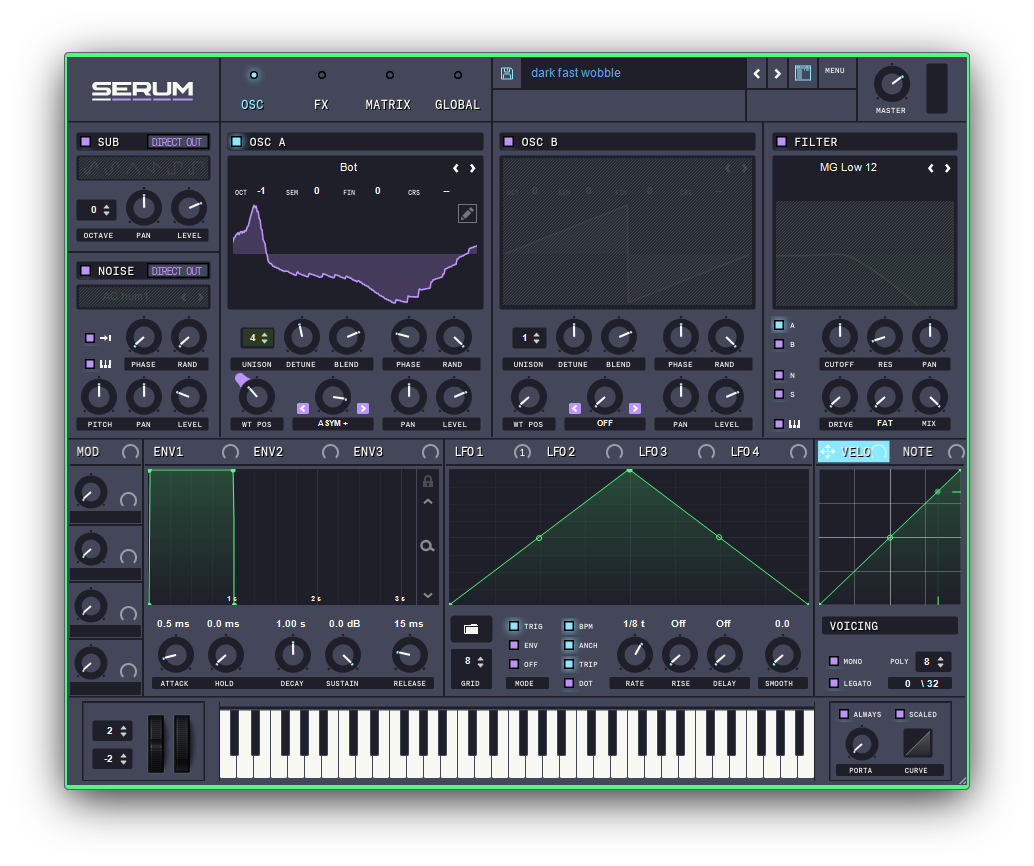Viewport: 1034px width, 866px height.
Task: Toggle LFO BPM sync checkbox
Action: tap(568, 626)
